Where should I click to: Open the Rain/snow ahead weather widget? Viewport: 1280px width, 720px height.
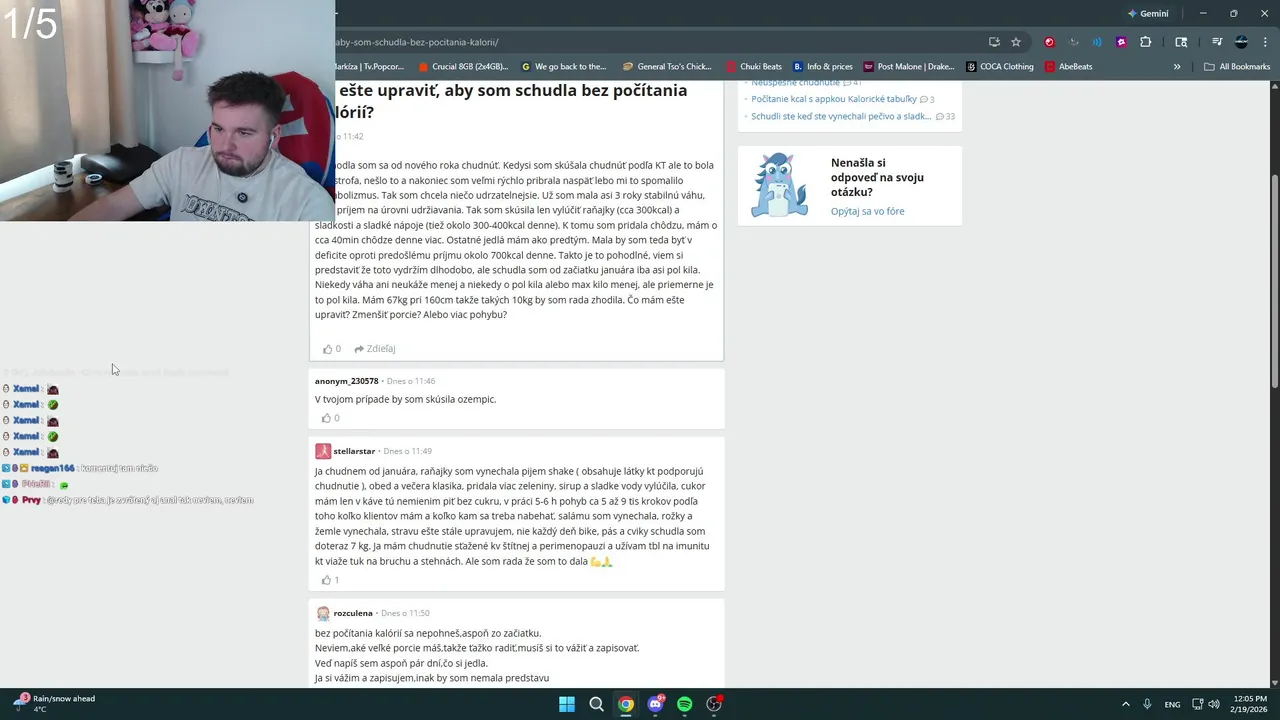[55, 704]
